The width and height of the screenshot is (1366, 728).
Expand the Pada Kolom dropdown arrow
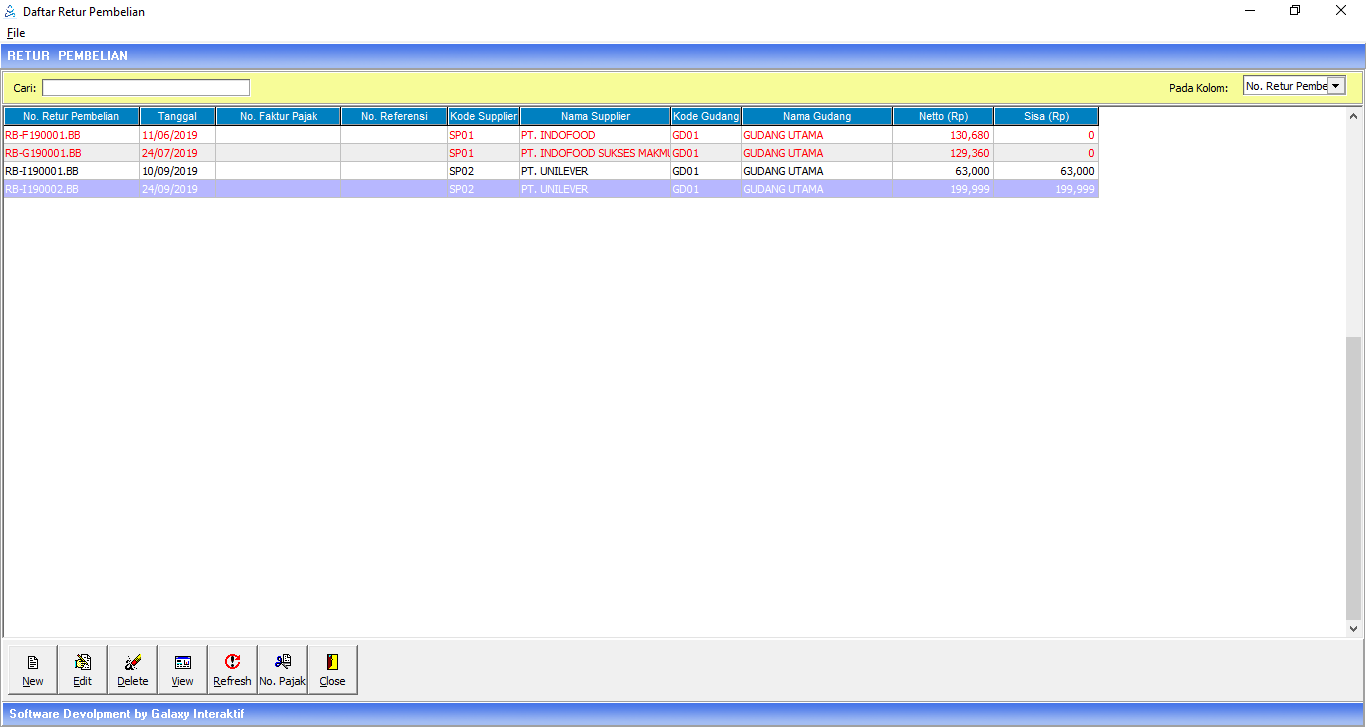coord(1335,87)
